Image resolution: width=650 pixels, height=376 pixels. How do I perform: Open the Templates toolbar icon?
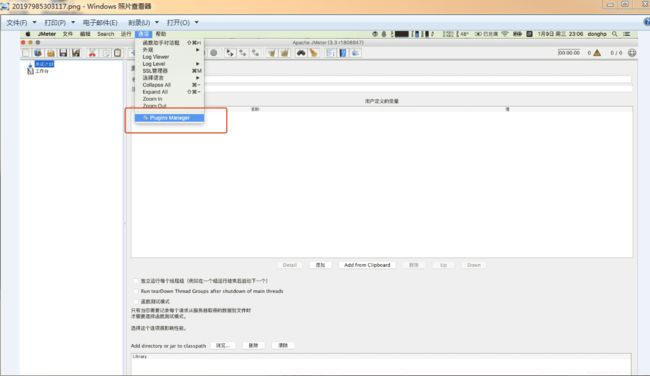(38, 53)
